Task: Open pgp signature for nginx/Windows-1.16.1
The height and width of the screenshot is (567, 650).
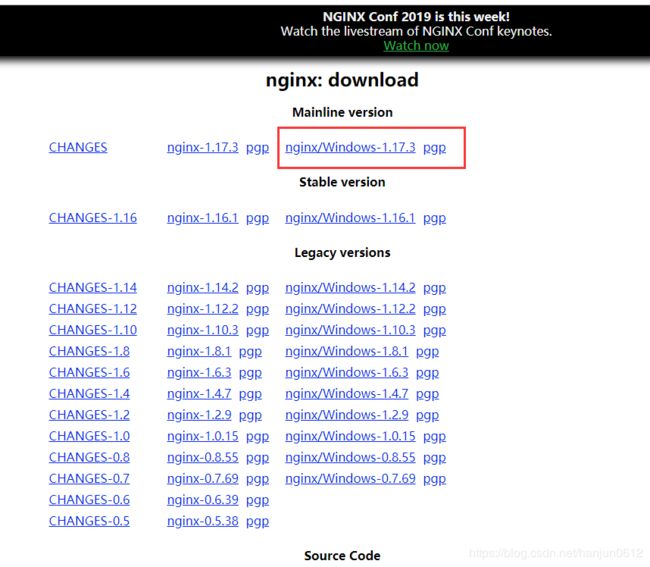Action: (434, 218)
